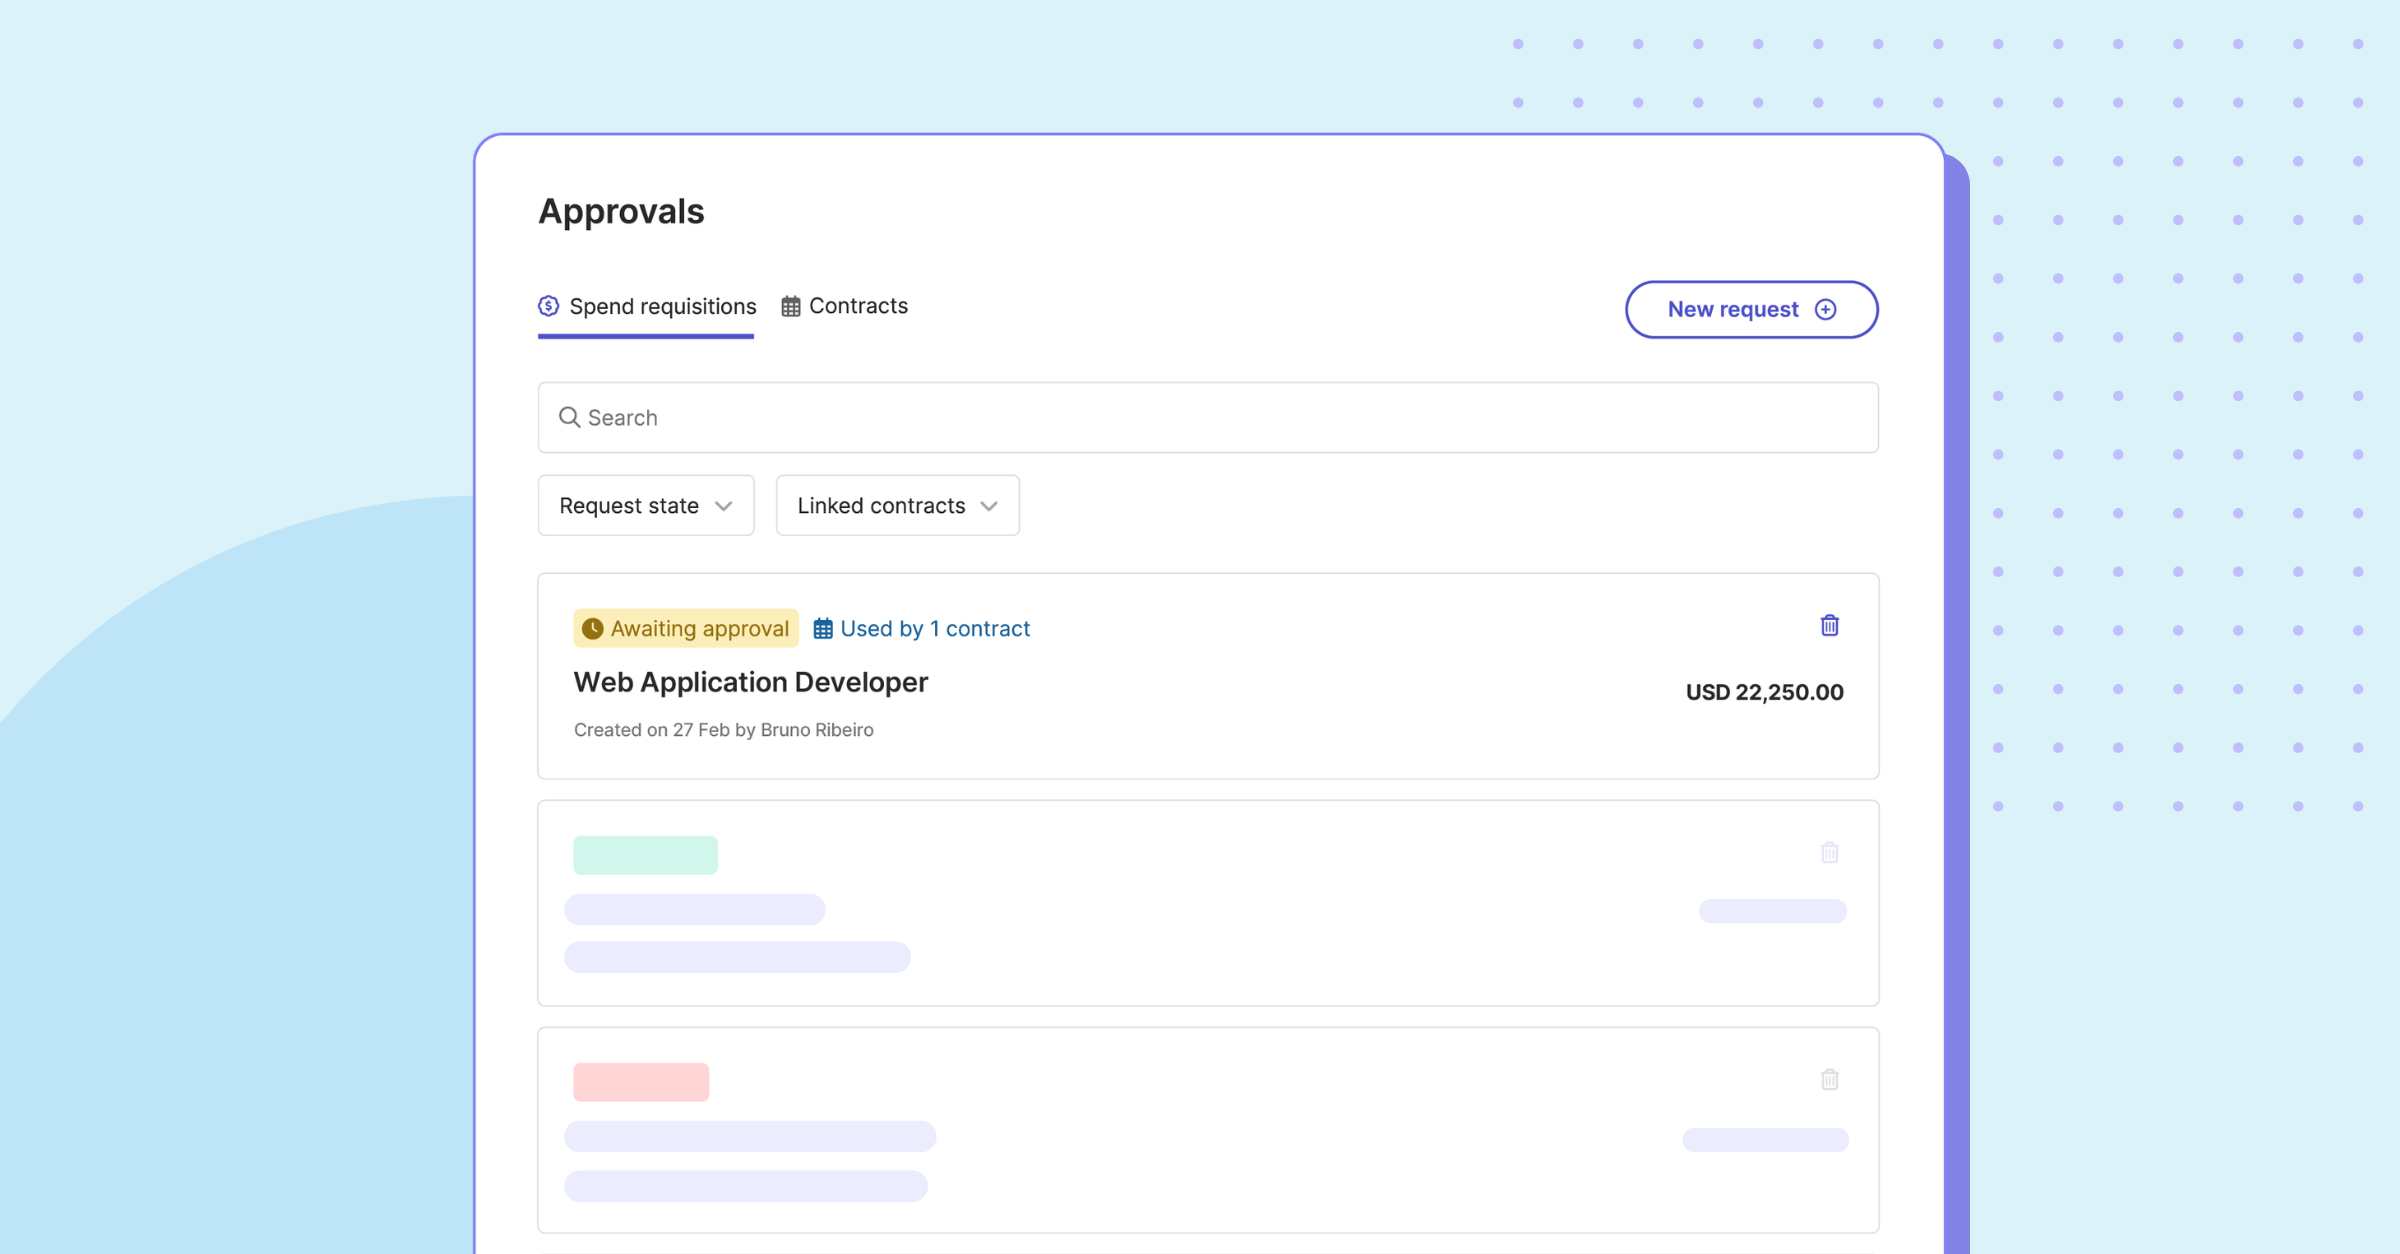Viewport: 2400px width, 1254px height.
Task: Click the search magnifier icon
Action: coord(569,417)
